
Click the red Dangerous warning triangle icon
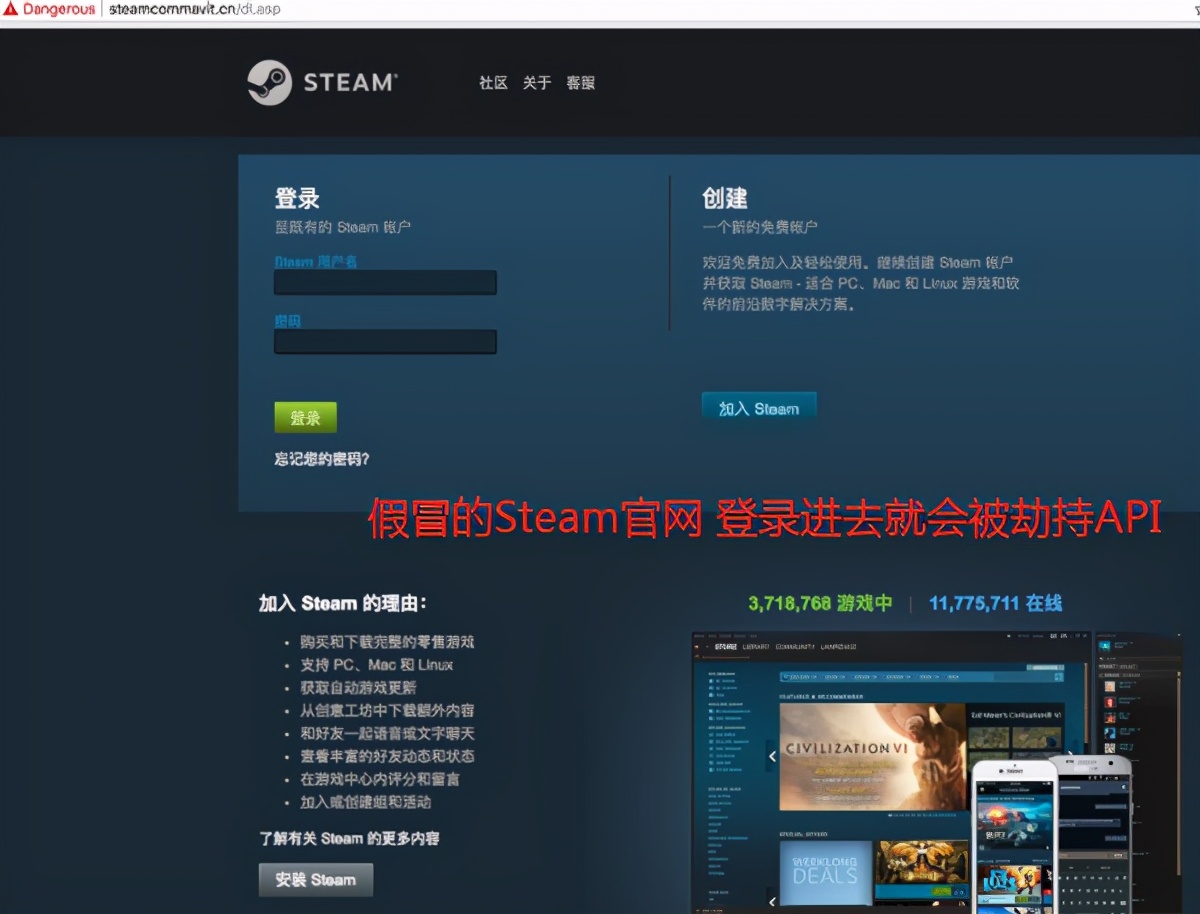point(11,8)
